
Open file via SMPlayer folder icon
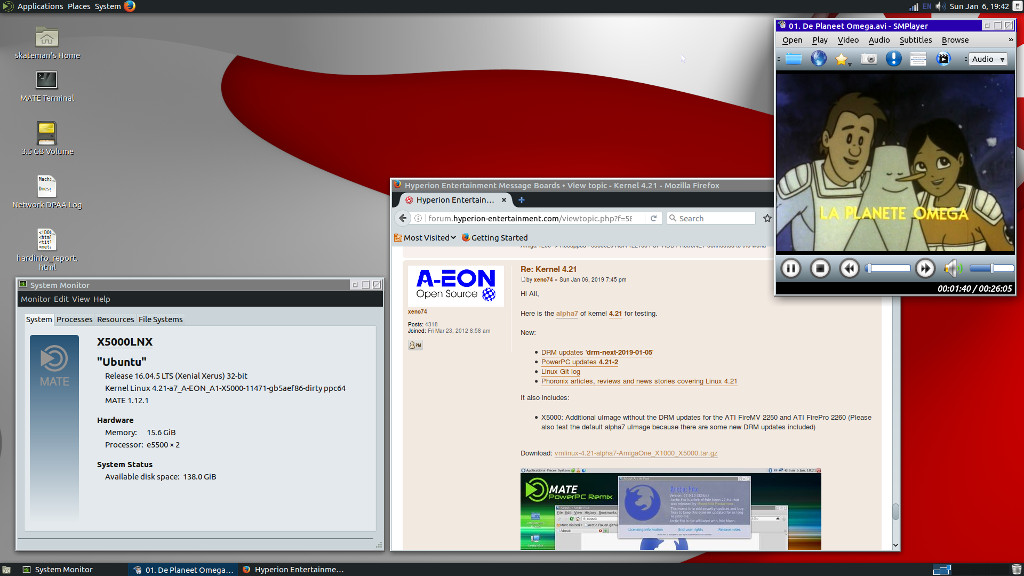(793, 59)
